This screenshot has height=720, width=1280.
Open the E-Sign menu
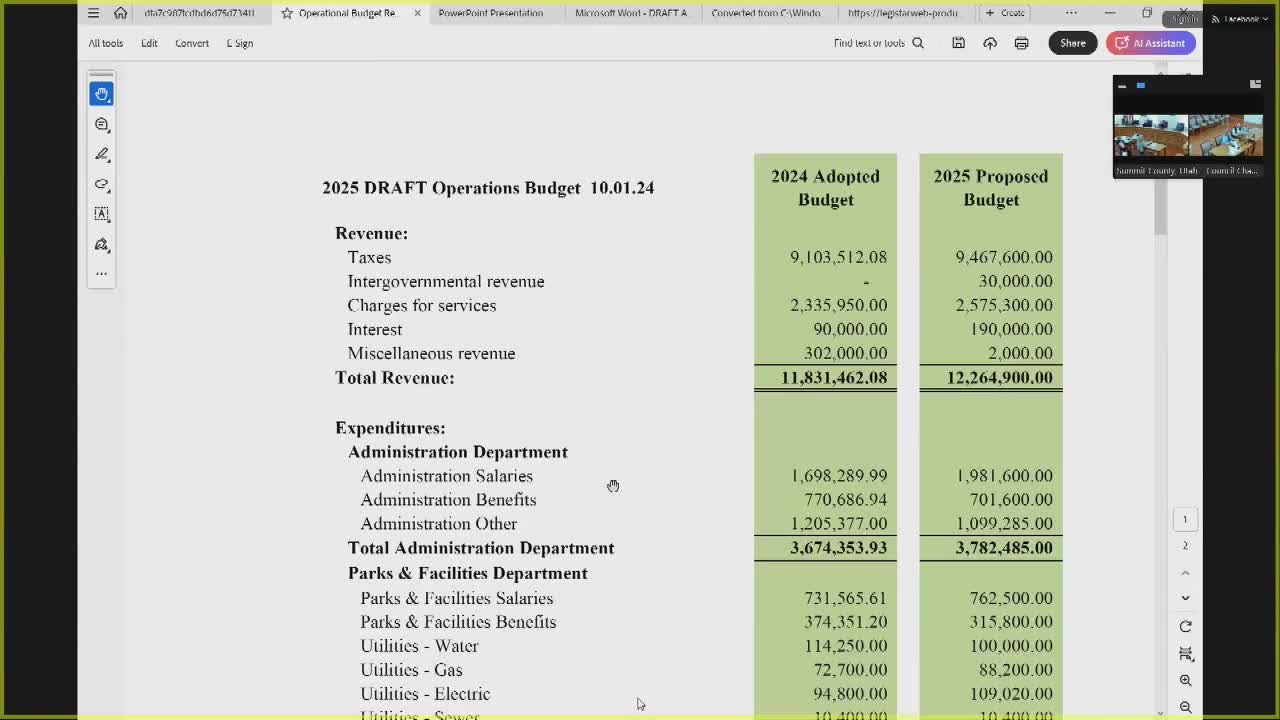tap(240, 43)
